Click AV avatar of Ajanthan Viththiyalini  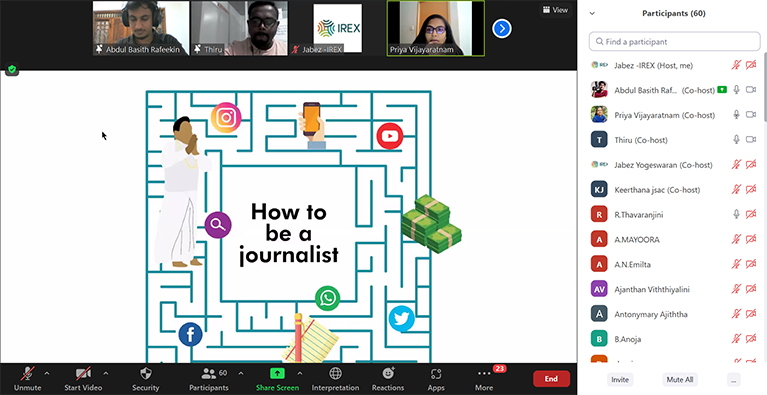(599, 289)
